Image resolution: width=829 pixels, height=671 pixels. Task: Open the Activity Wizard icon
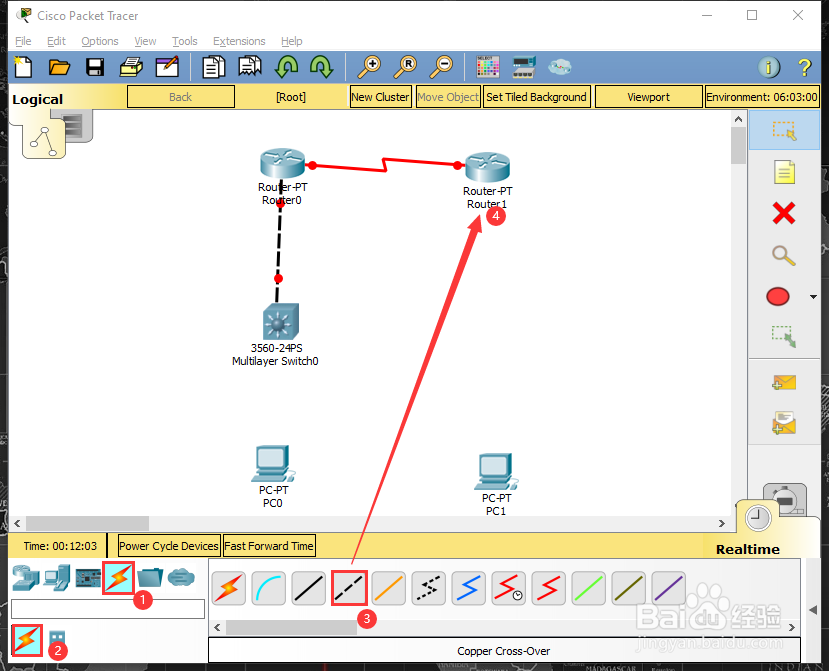point(167,67)
